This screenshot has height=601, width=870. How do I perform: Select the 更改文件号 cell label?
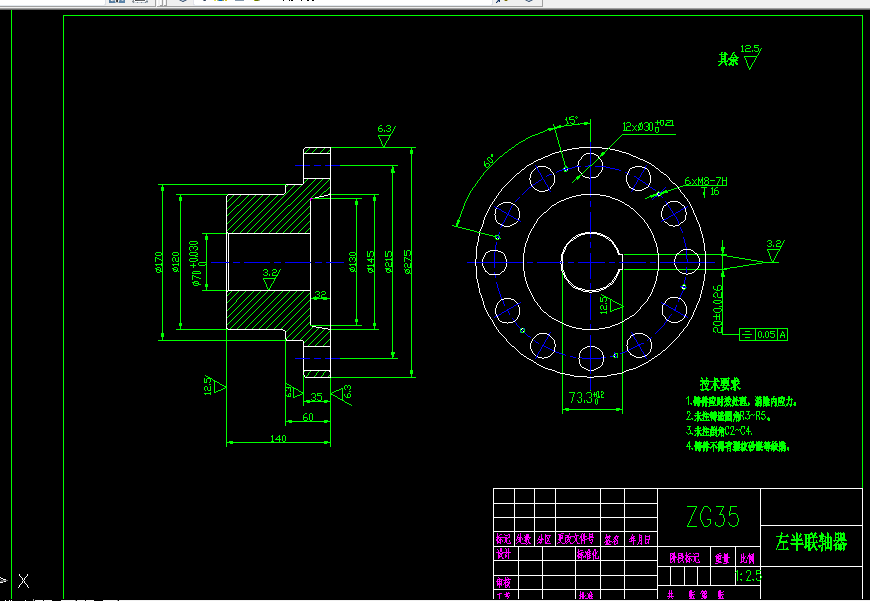click(x=576, y=538)
